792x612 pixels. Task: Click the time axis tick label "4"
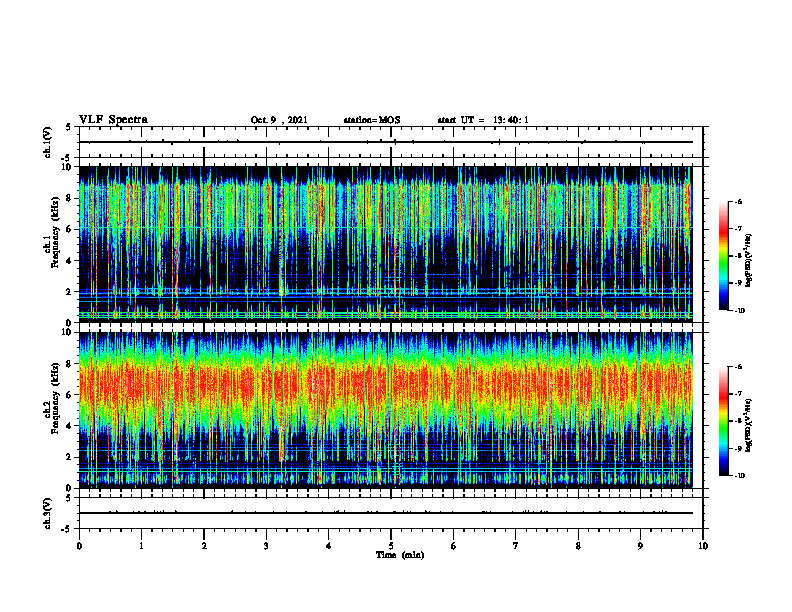click(329, 546)
